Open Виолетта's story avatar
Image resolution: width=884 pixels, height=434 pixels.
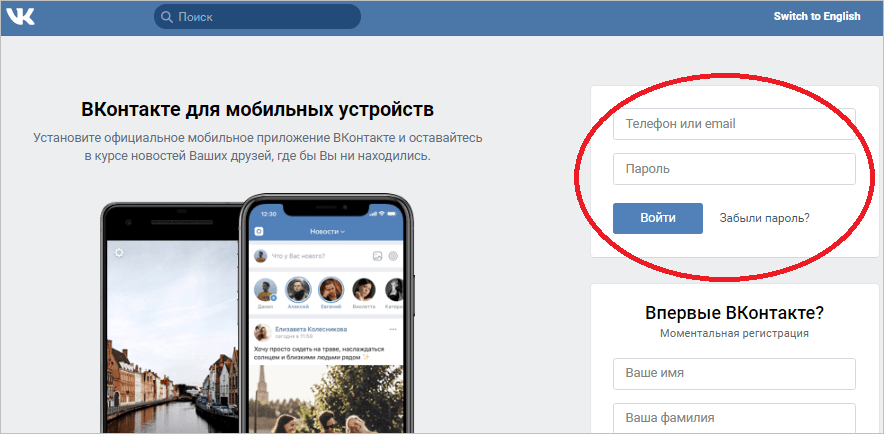tap(364, 290)
